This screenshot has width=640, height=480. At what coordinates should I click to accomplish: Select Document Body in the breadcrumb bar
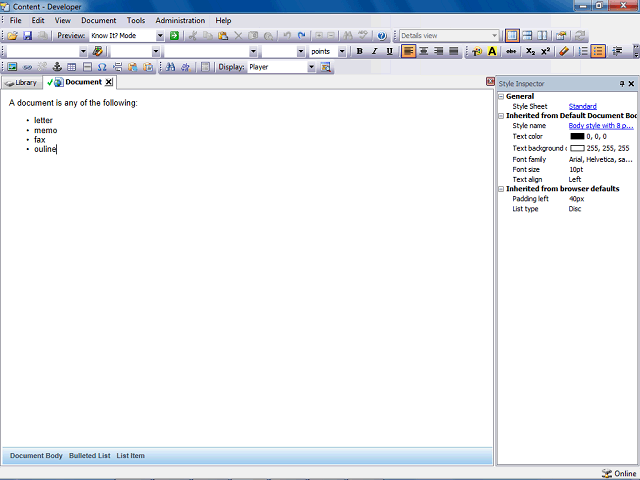click(x=36, y=456)
